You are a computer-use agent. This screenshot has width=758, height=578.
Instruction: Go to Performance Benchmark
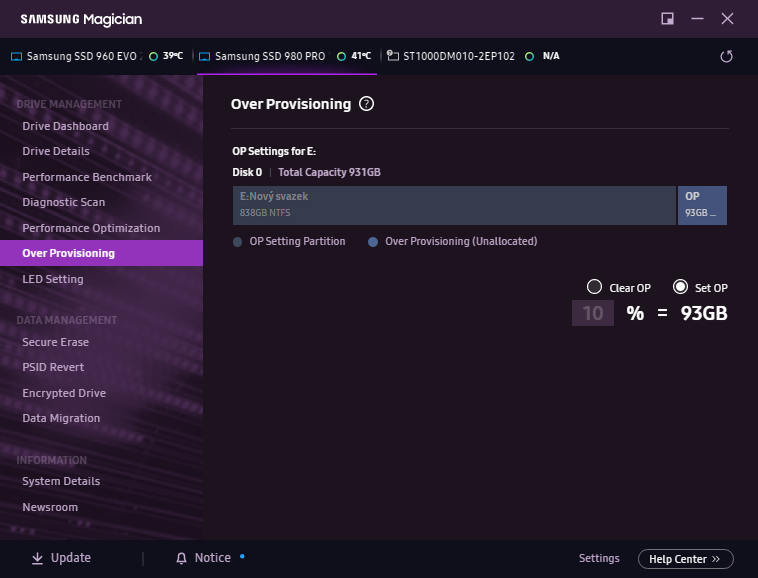(87, 177)
